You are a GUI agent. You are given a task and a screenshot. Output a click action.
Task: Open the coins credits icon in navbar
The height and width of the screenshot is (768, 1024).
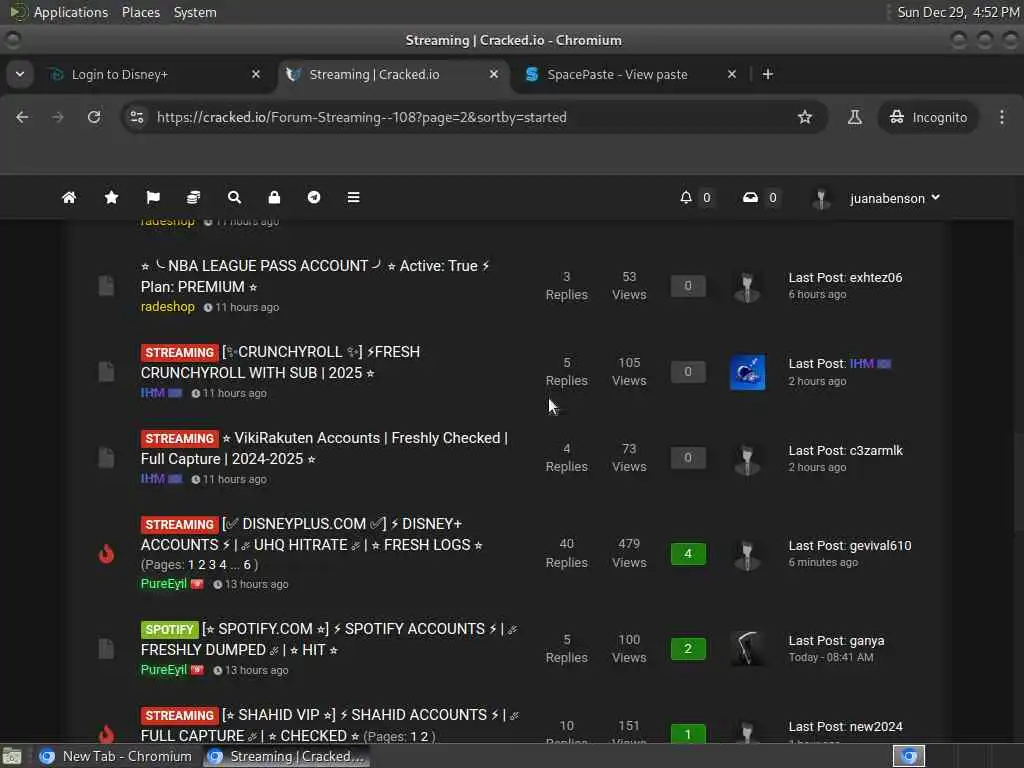coord(193,197)
